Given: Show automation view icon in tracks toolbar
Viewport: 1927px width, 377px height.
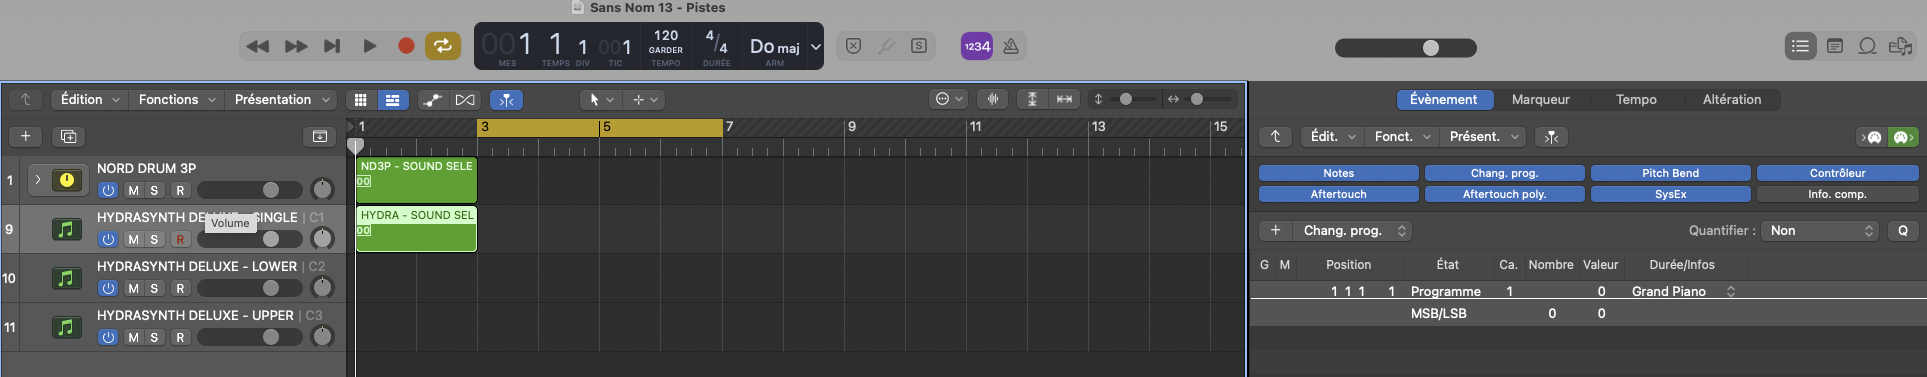Looking at the screenshot, I should [432, 100].
